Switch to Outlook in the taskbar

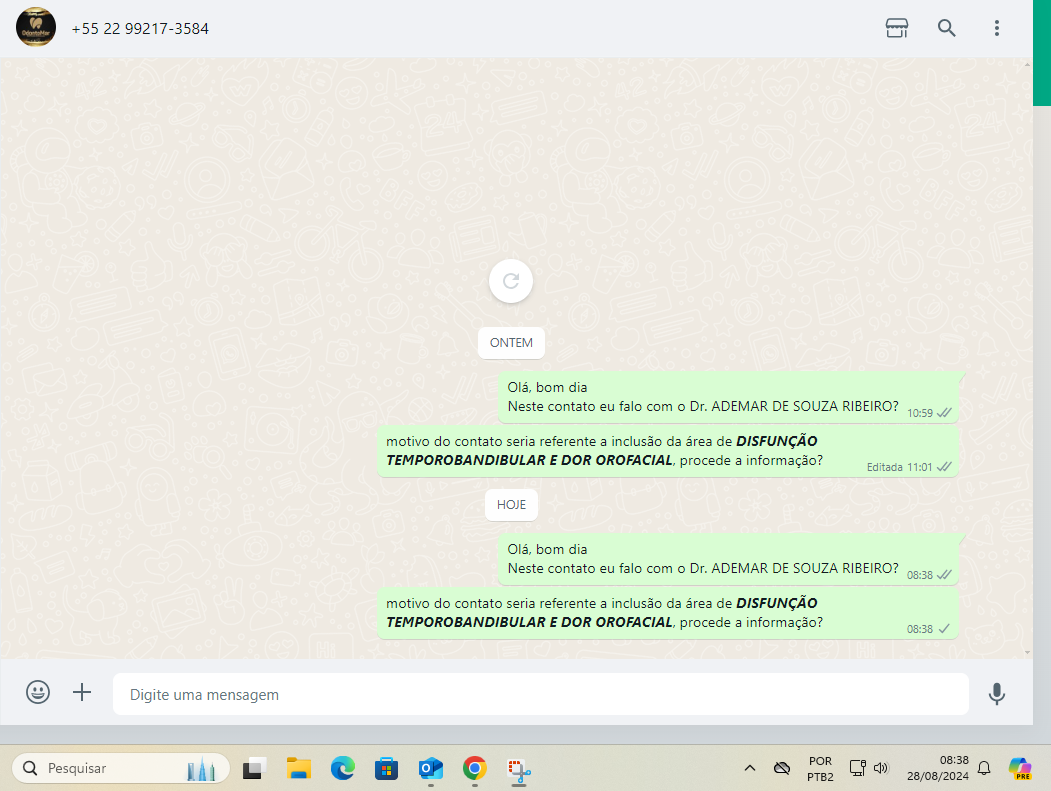point(430,768)
